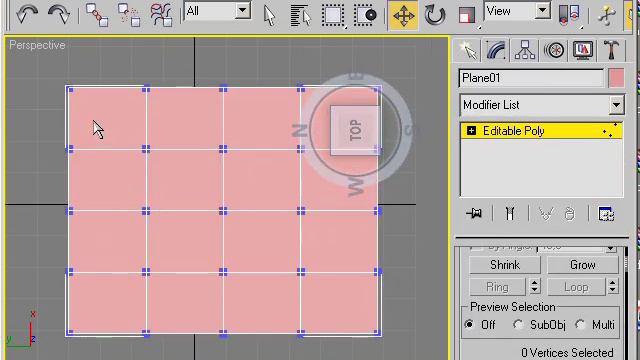This screenshot has height=360, width=640.
Task: Click the Make Unique icon
Action: 546,213
